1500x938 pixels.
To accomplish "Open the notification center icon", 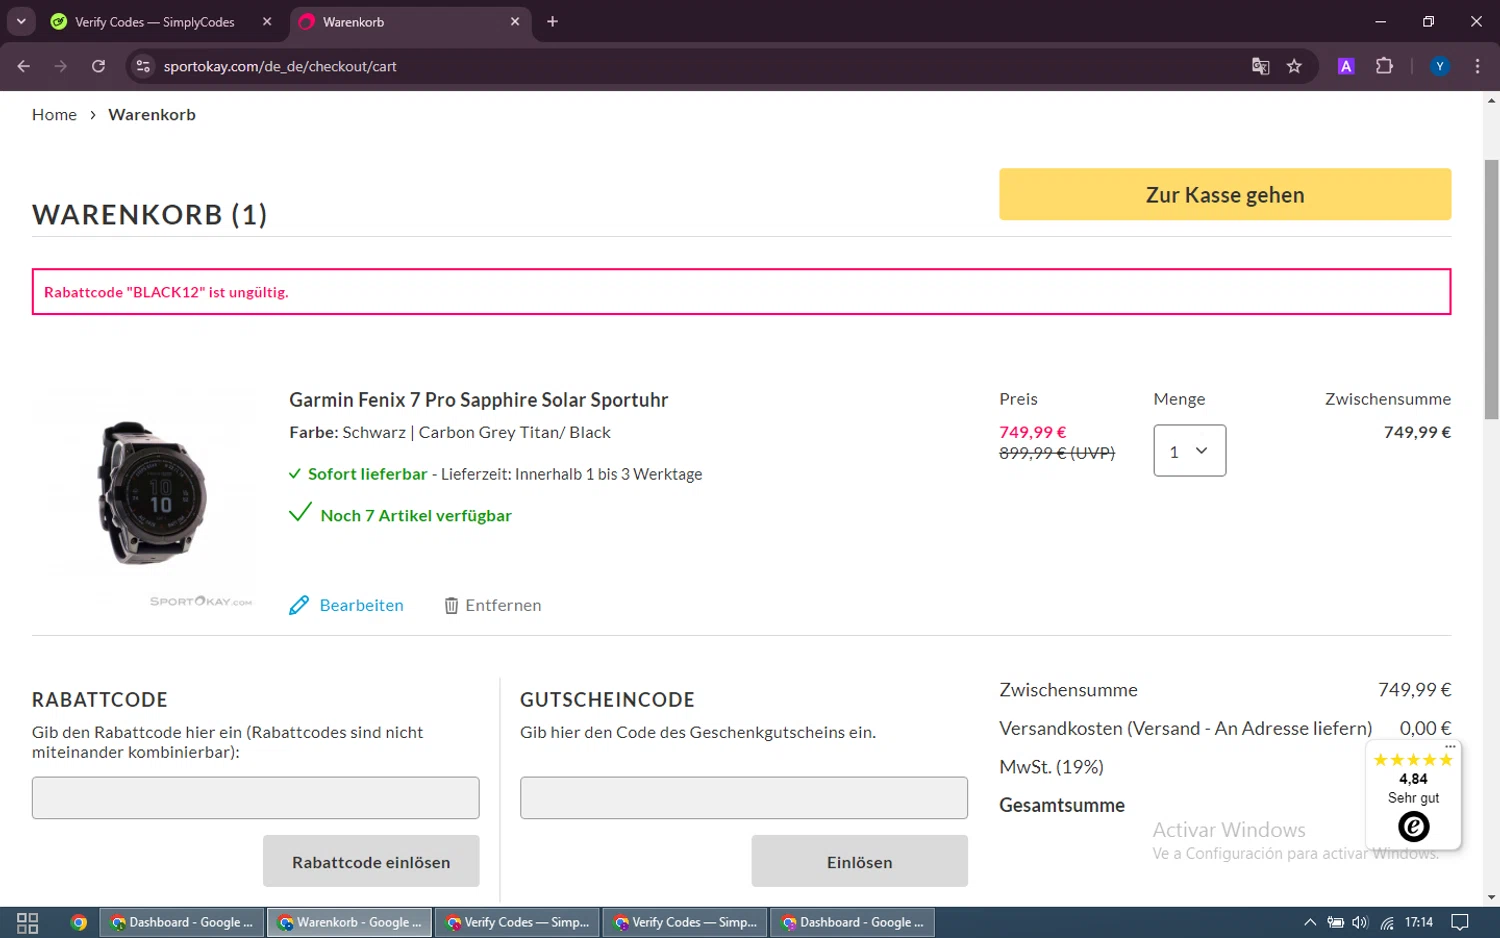I will coord(1460,922).
